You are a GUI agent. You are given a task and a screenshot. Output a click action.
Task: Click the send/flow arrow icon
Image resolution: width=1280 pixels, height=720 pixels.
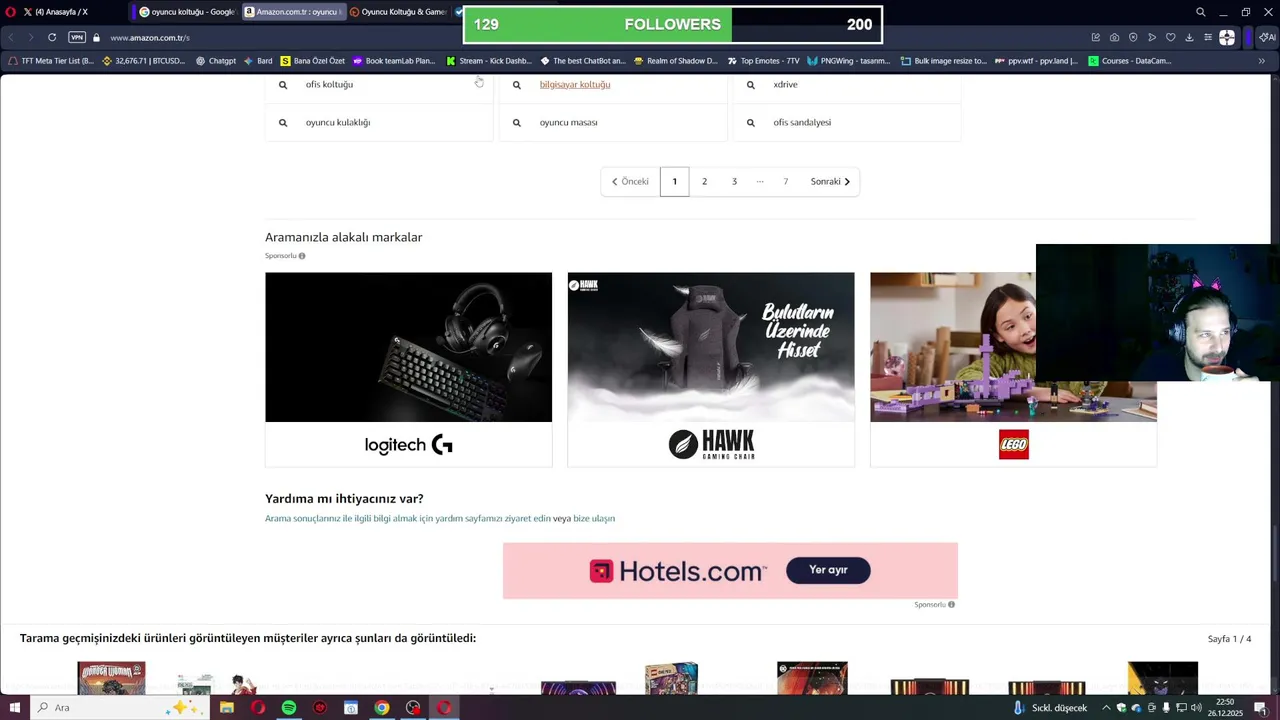point(1152,38)
